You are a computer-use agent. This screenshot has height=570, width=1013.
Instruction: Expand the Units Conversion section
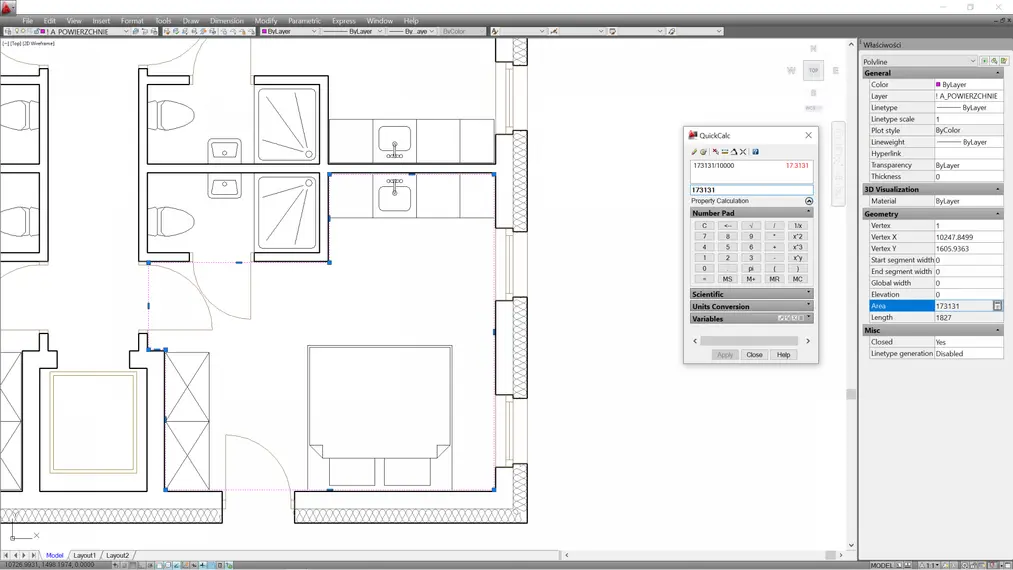pyautogui.click(x=808, y=306)
